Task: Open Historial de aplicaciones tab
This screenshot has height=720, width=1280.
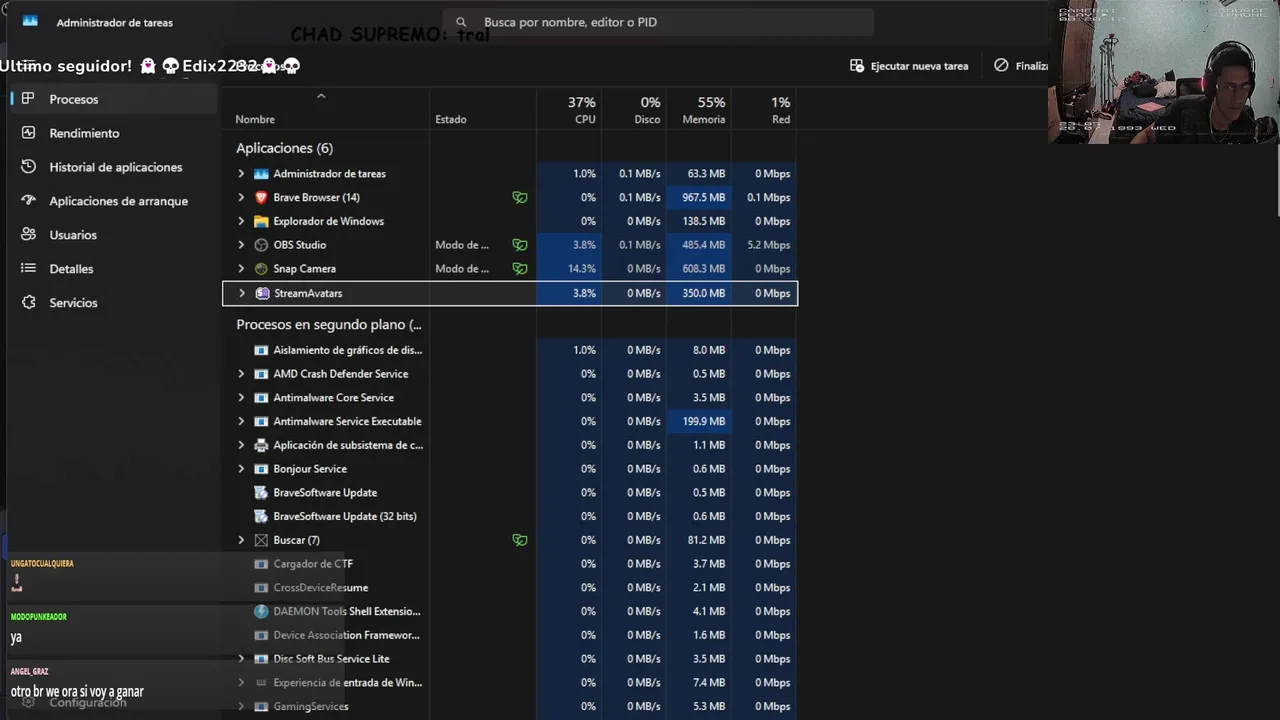Action: [113, 167]
